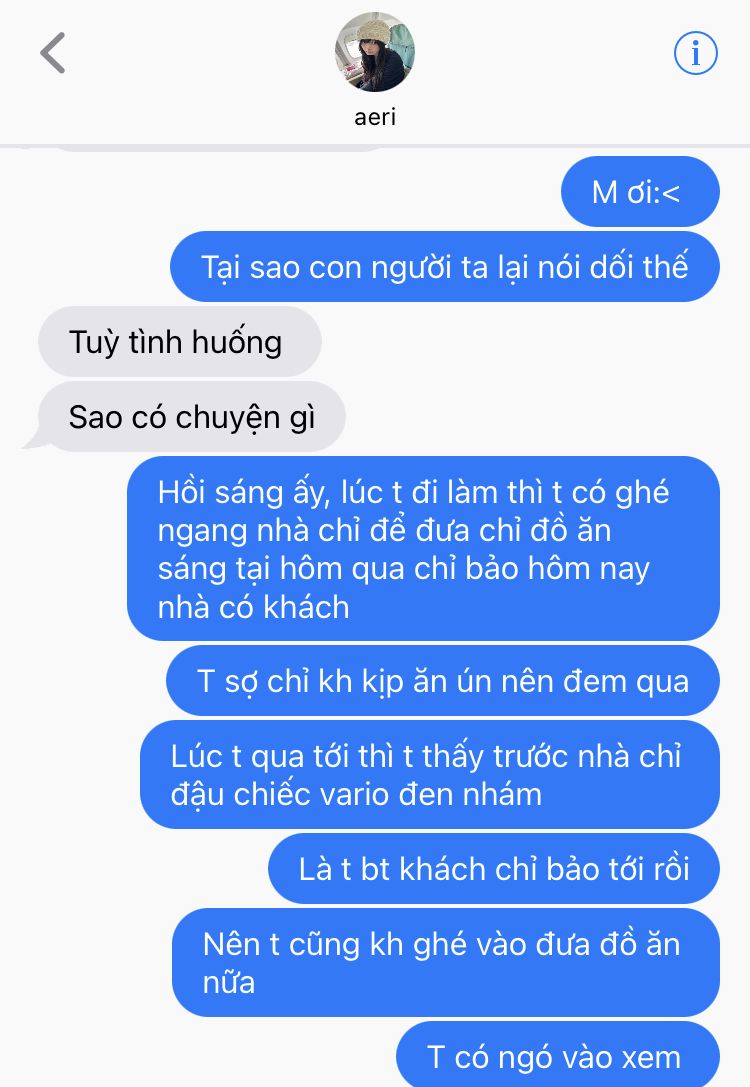Tap aeri's profile avatar photo
The image size is (750, 1087).
point(375,52)
